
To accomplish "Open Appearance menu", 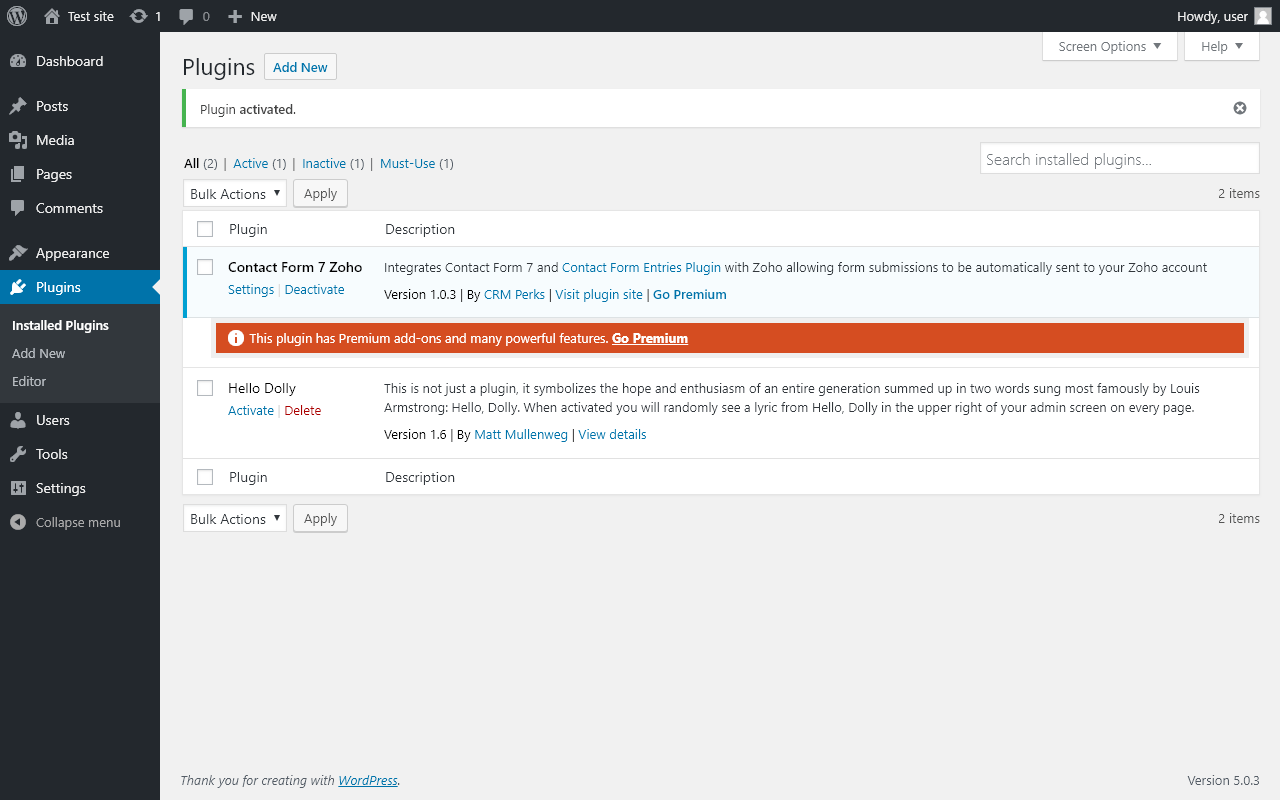I will [x=72, y=253].
